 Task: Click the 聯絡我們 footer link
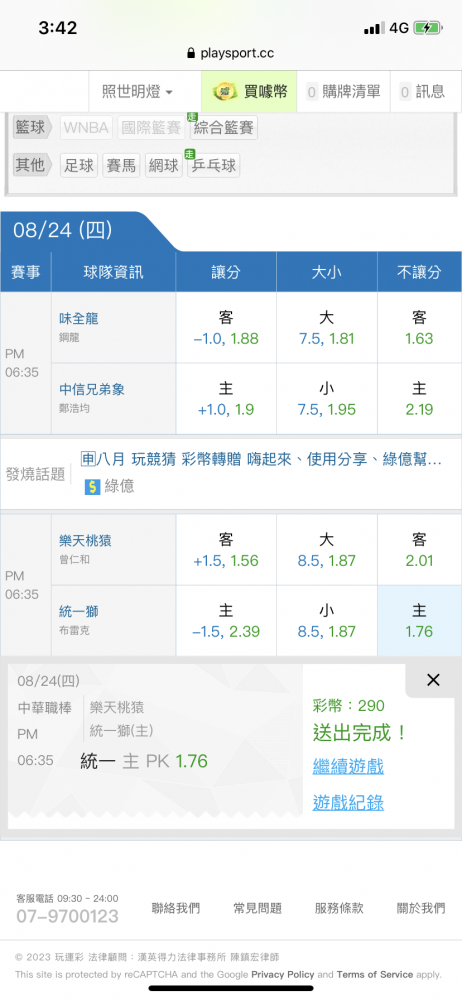coord(175,908)
